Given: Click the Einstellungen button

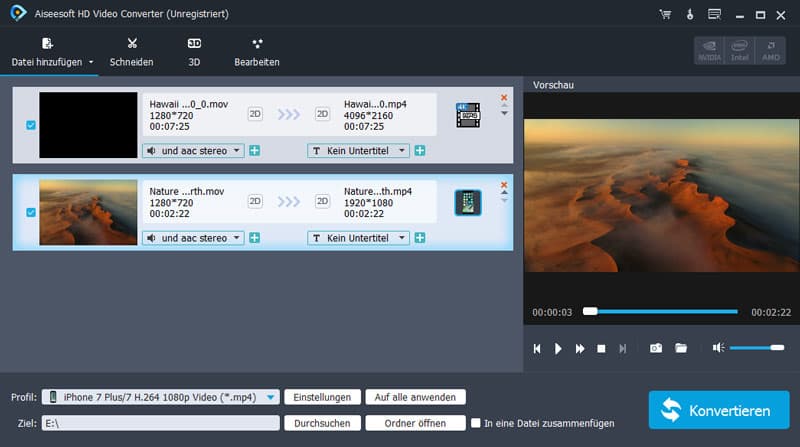Looking at the screenshot, I should click(322, 397).
